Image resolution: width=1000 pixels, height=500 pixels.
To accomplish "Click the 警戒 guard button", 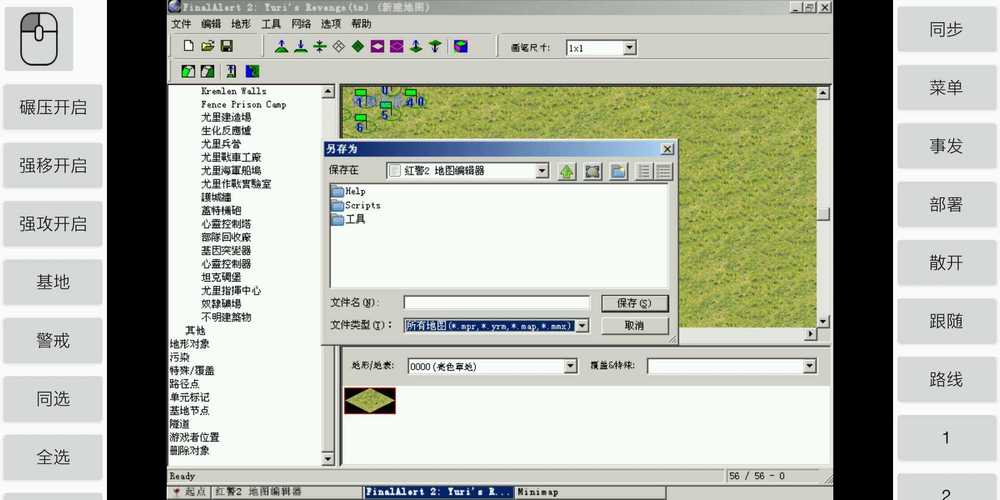I will [53, 341].
